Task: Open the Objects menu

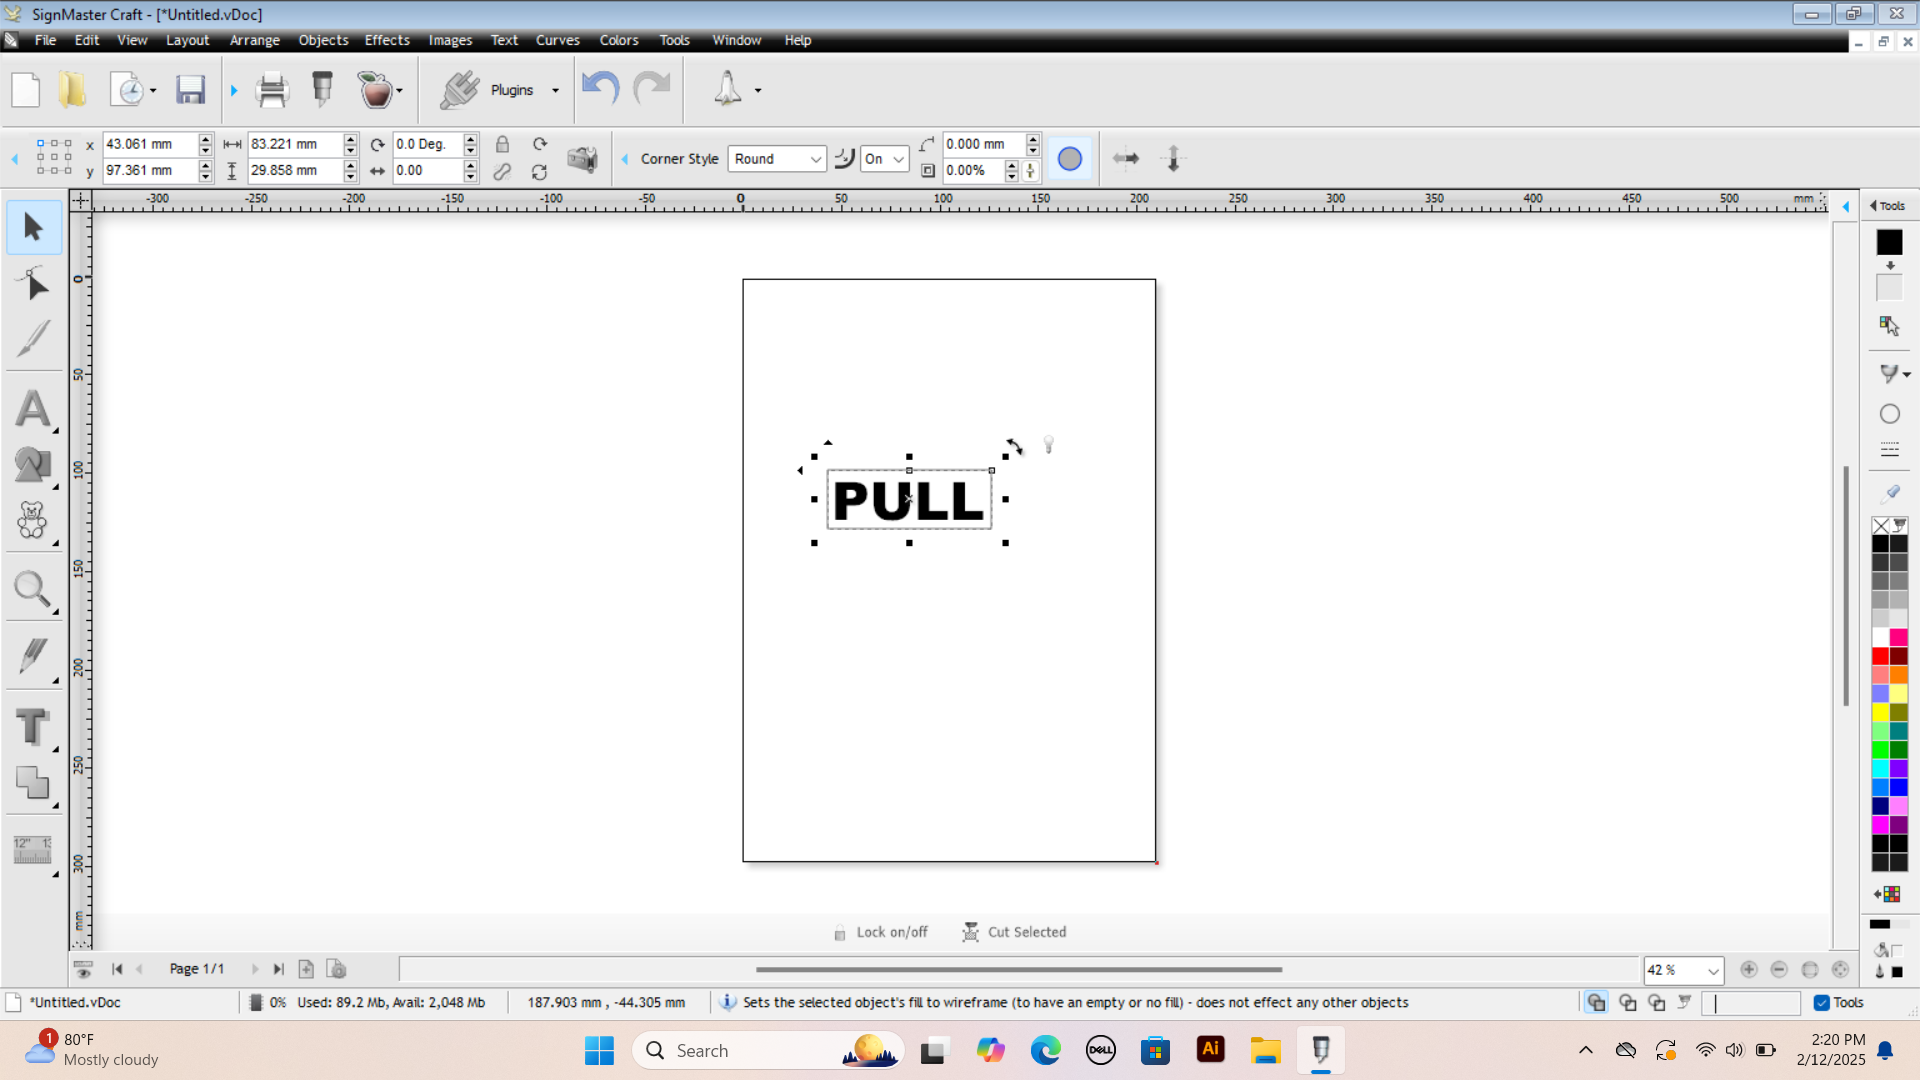Action: click(x=323, y=40)
